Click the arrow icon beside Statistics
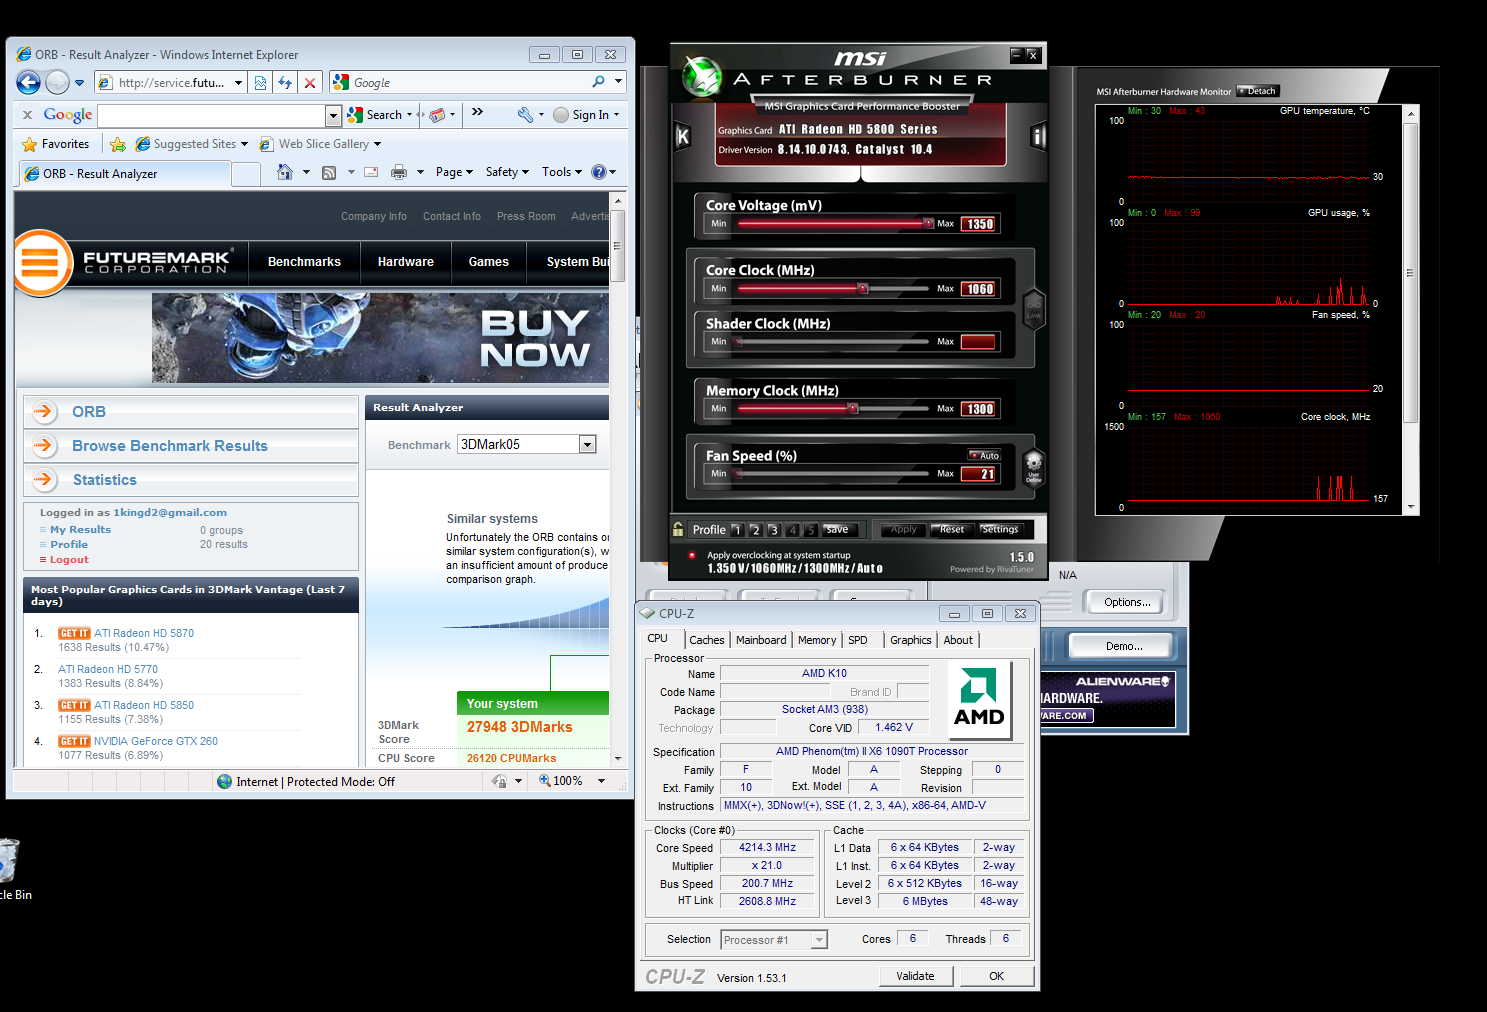Viewport: 1487px width, 1012px height. (x=44, y=480)
